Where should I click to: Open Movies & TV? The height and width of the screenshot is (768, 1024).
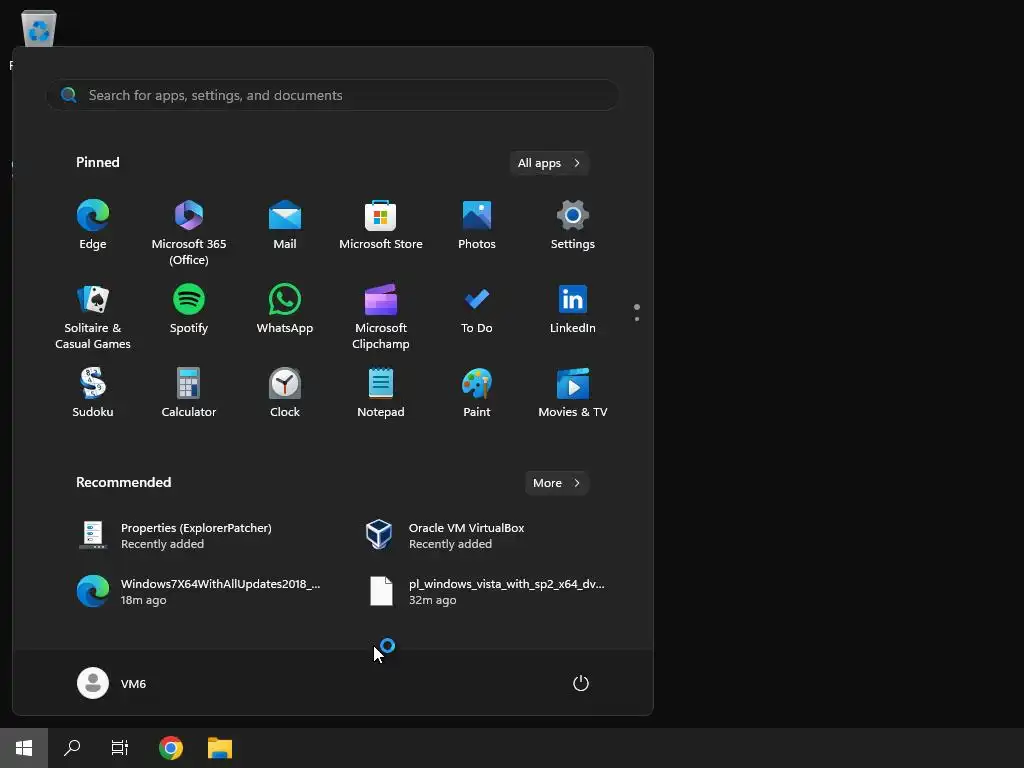click(573, 393)
